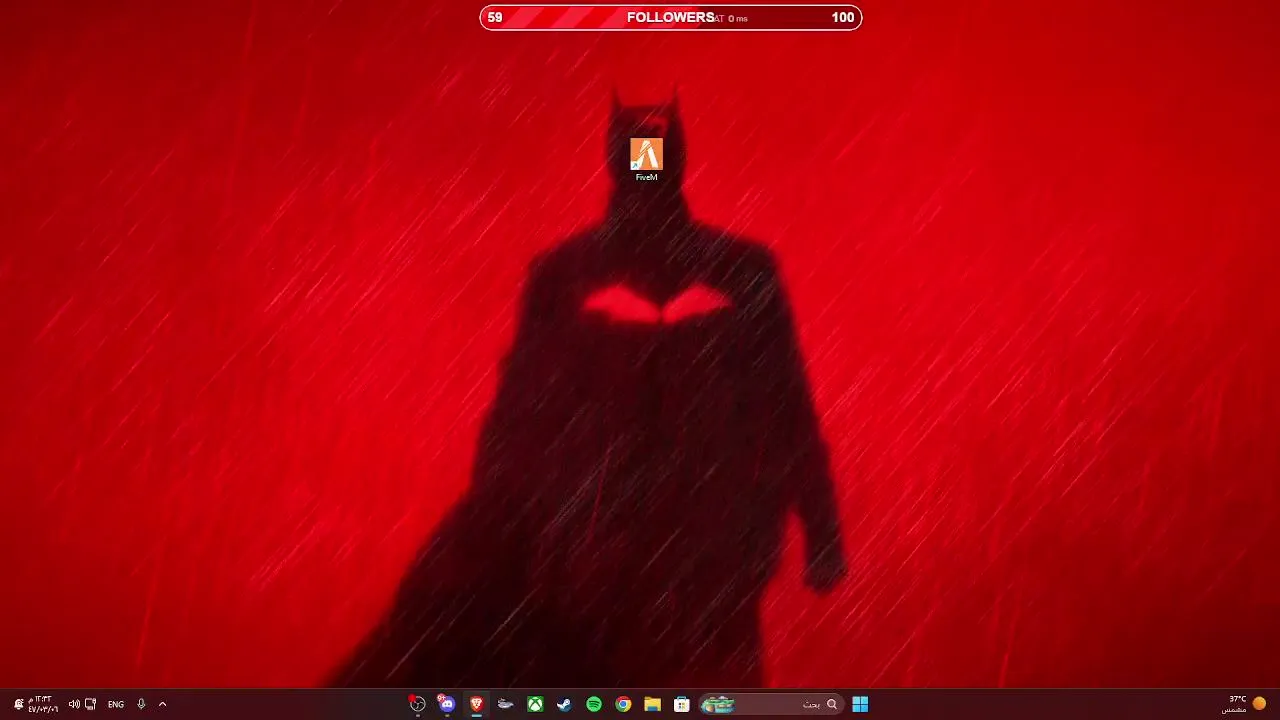The image size is (1280, 720).
Task: Click the follower count 59
Action: point(495,17)
